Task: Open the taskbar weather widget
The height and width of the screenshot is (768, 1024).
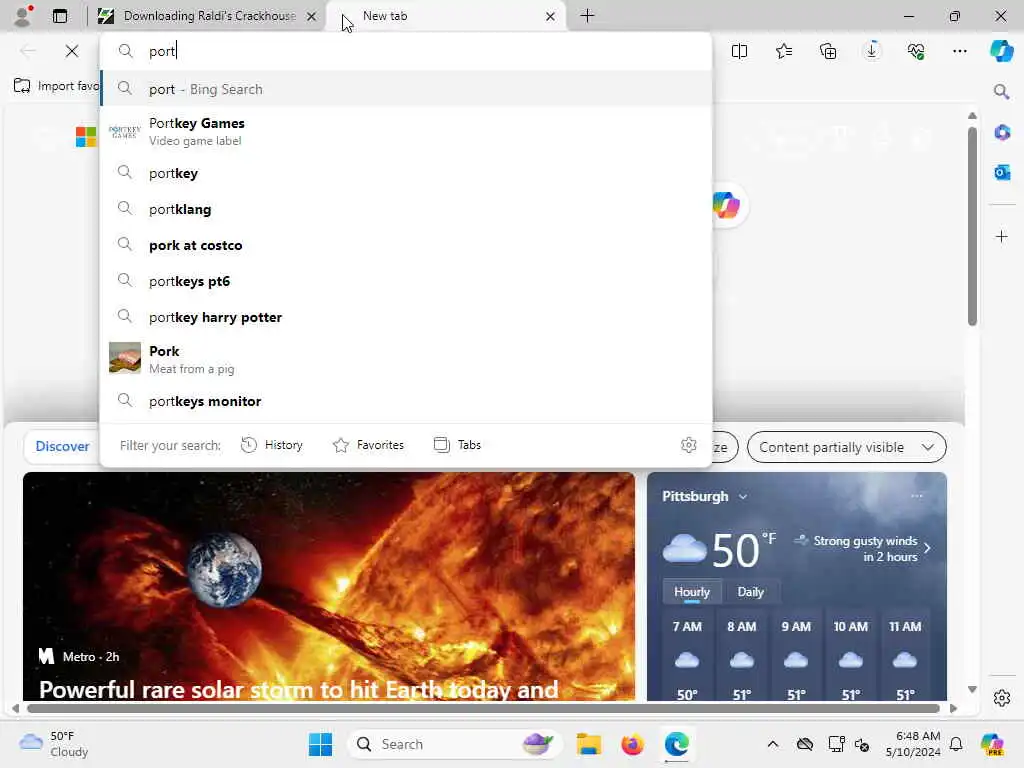Action: [54, 744]
